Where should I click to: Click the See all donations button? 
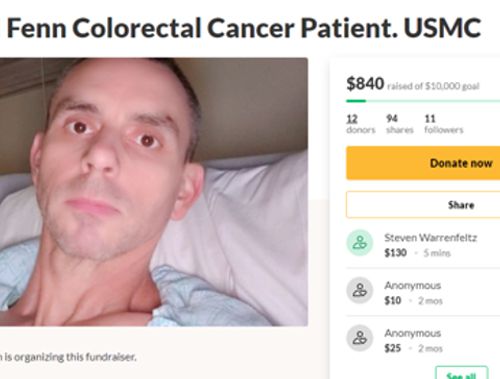tap(462, 373)
